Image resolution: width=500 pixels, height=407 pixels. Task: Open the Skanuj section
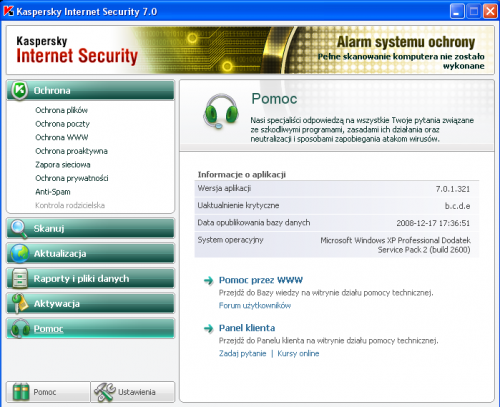click(90, 229)
